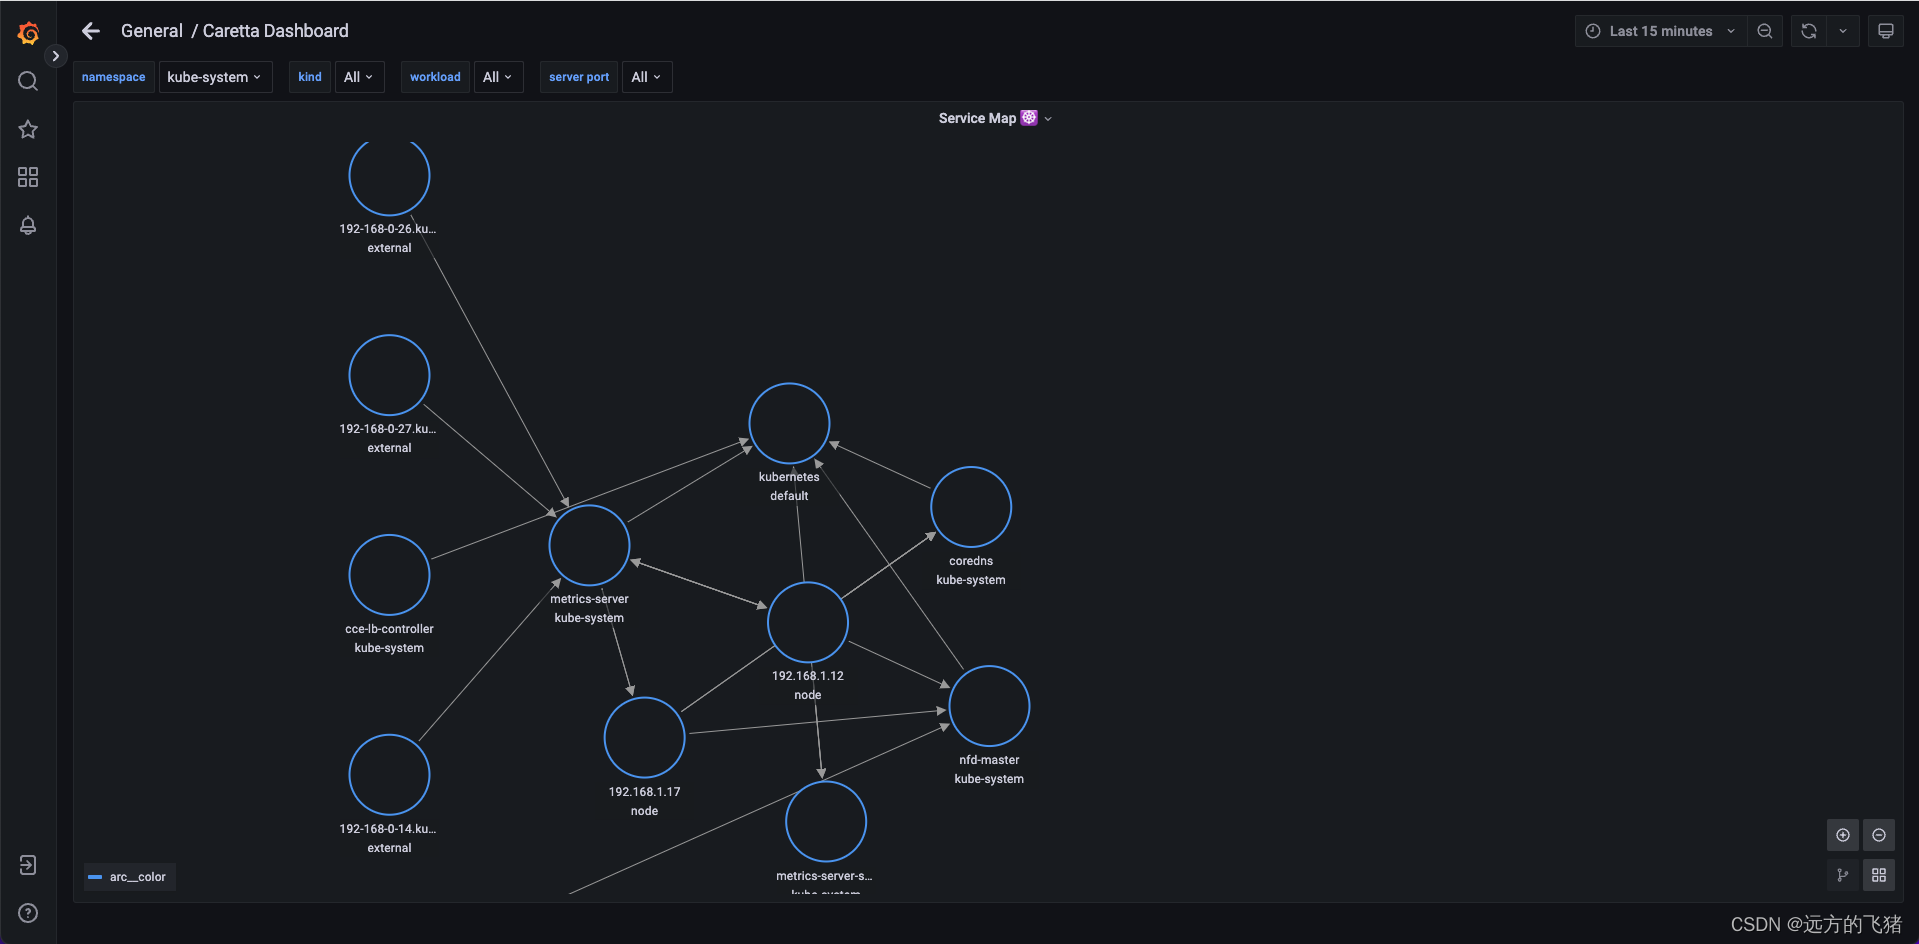1919x944 pixels.
Task: Refresh the dashboard
Action: pos(1809,31)
